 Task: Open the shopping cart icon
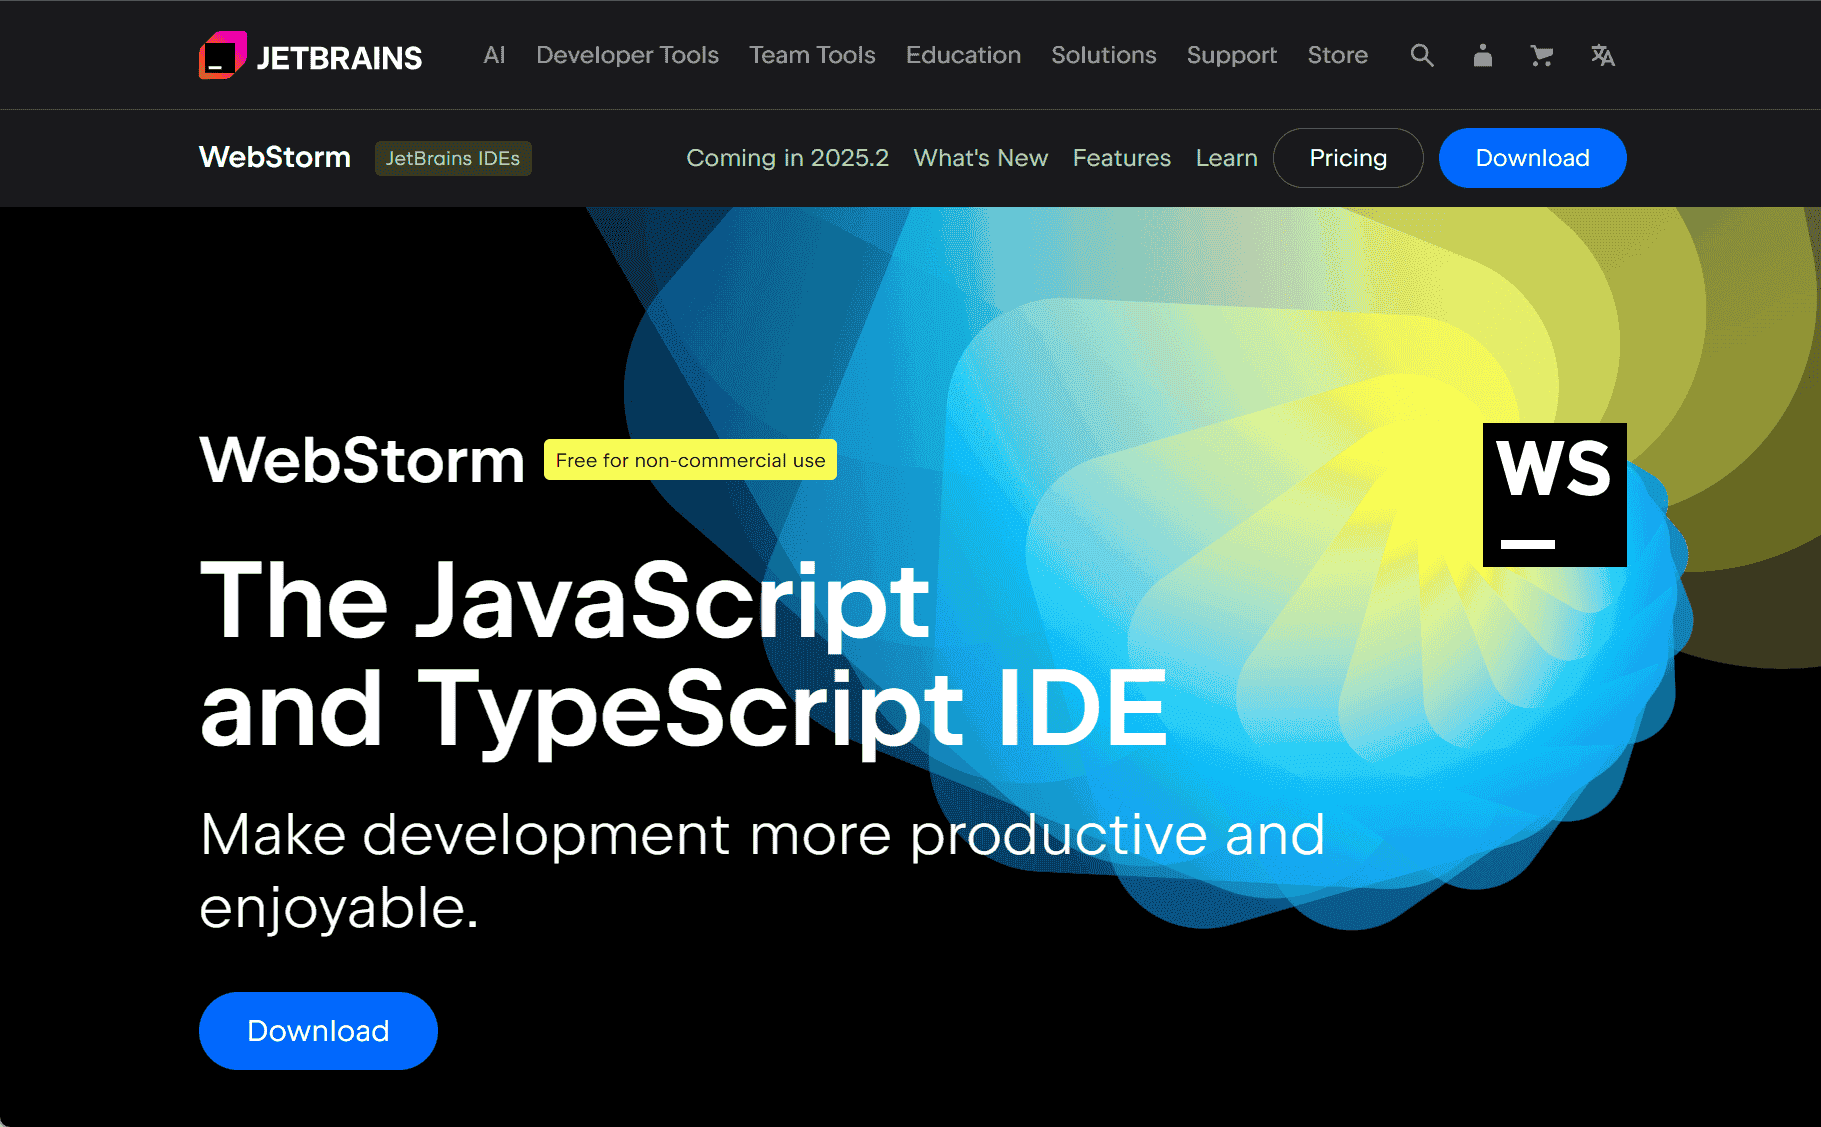point(1541,56)
